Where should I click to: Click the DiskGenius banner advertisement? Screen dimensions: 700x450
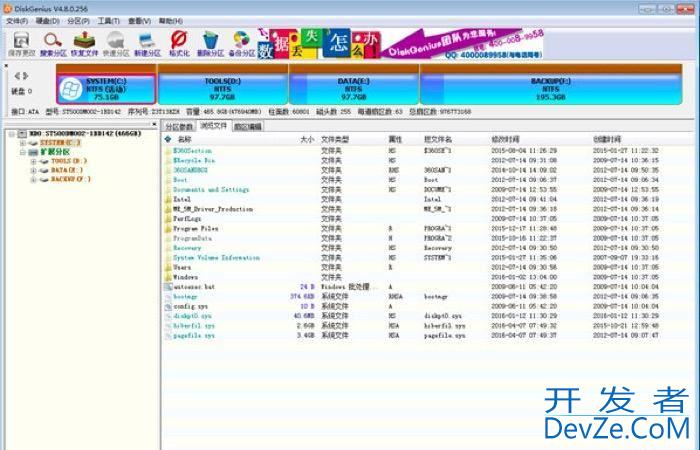point(400,44)
